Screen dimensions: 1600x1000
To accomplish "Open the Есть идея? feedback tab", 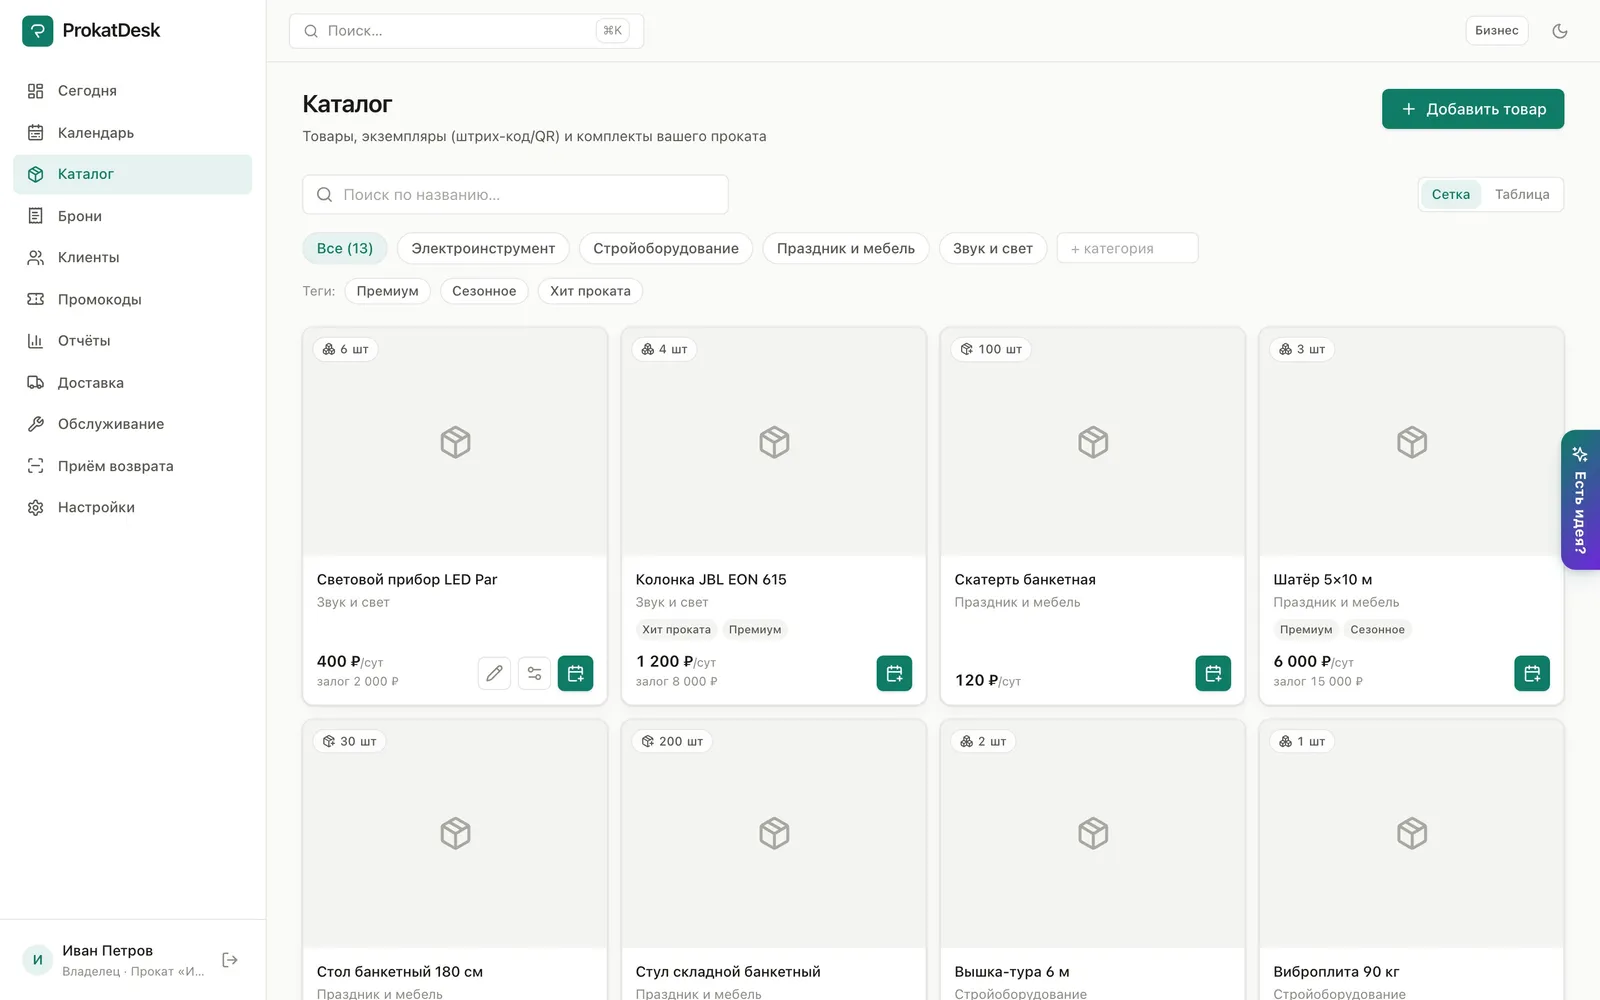I will pos(1580,500).
